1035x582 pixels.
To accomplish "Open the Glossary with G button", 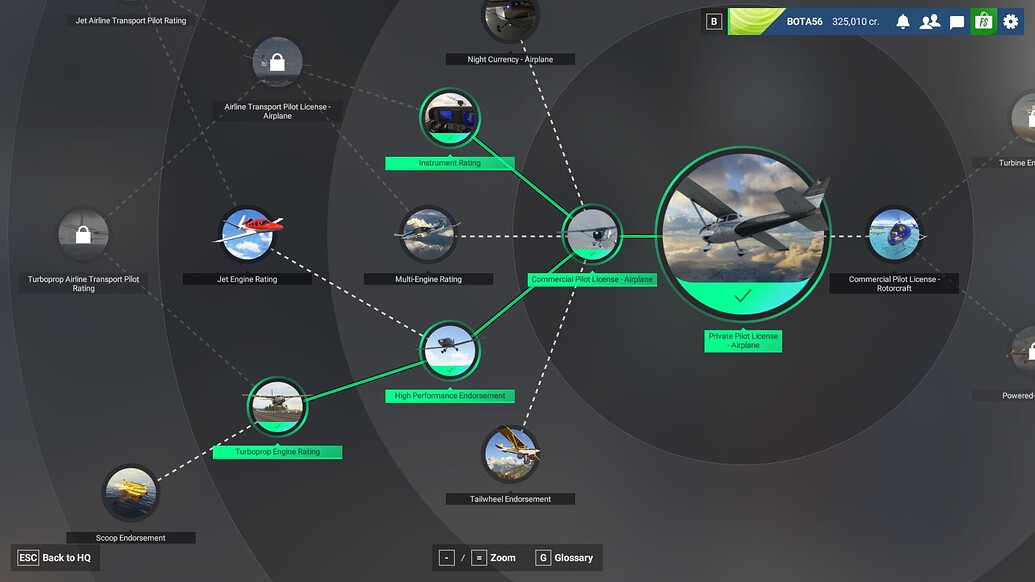I will [564, 558].
